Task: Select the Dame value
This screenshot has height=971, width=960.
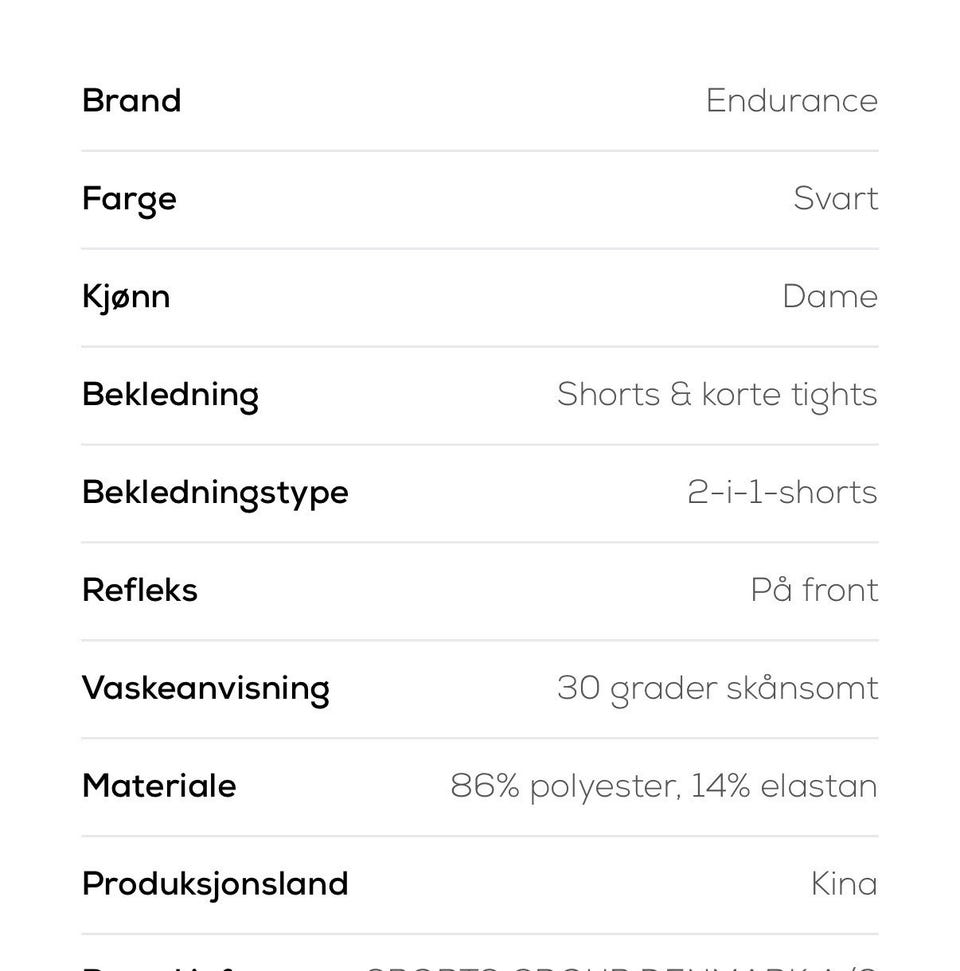Action: pyautogui.click(x=830, y=297)
